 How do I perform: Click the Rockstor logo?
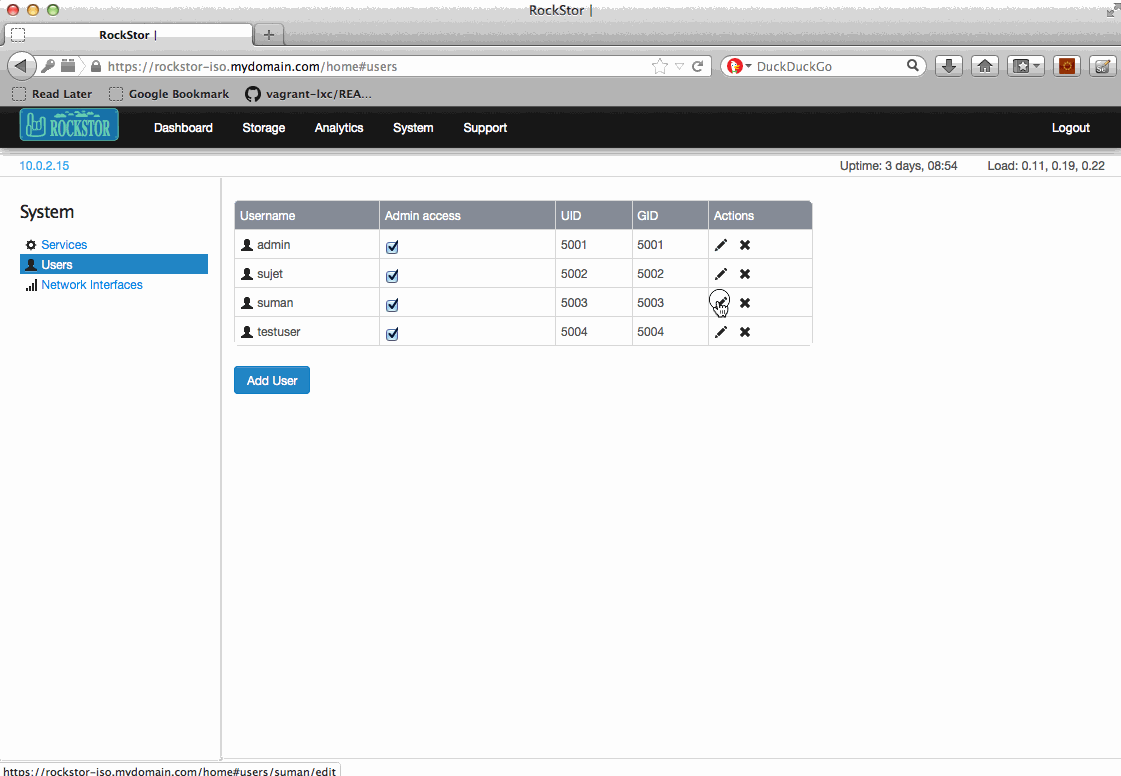[69, 125]
